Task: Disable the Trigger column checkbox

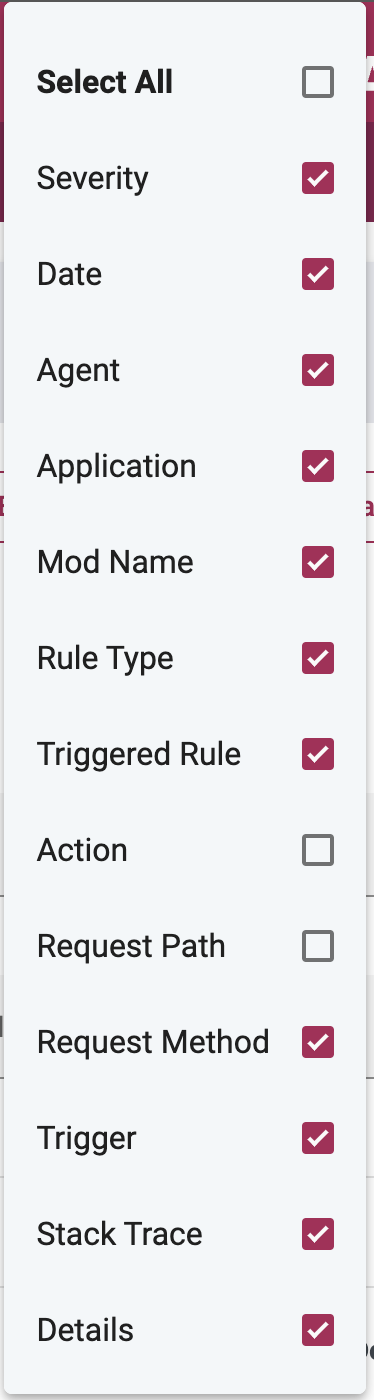Action: coord(318,1139)
